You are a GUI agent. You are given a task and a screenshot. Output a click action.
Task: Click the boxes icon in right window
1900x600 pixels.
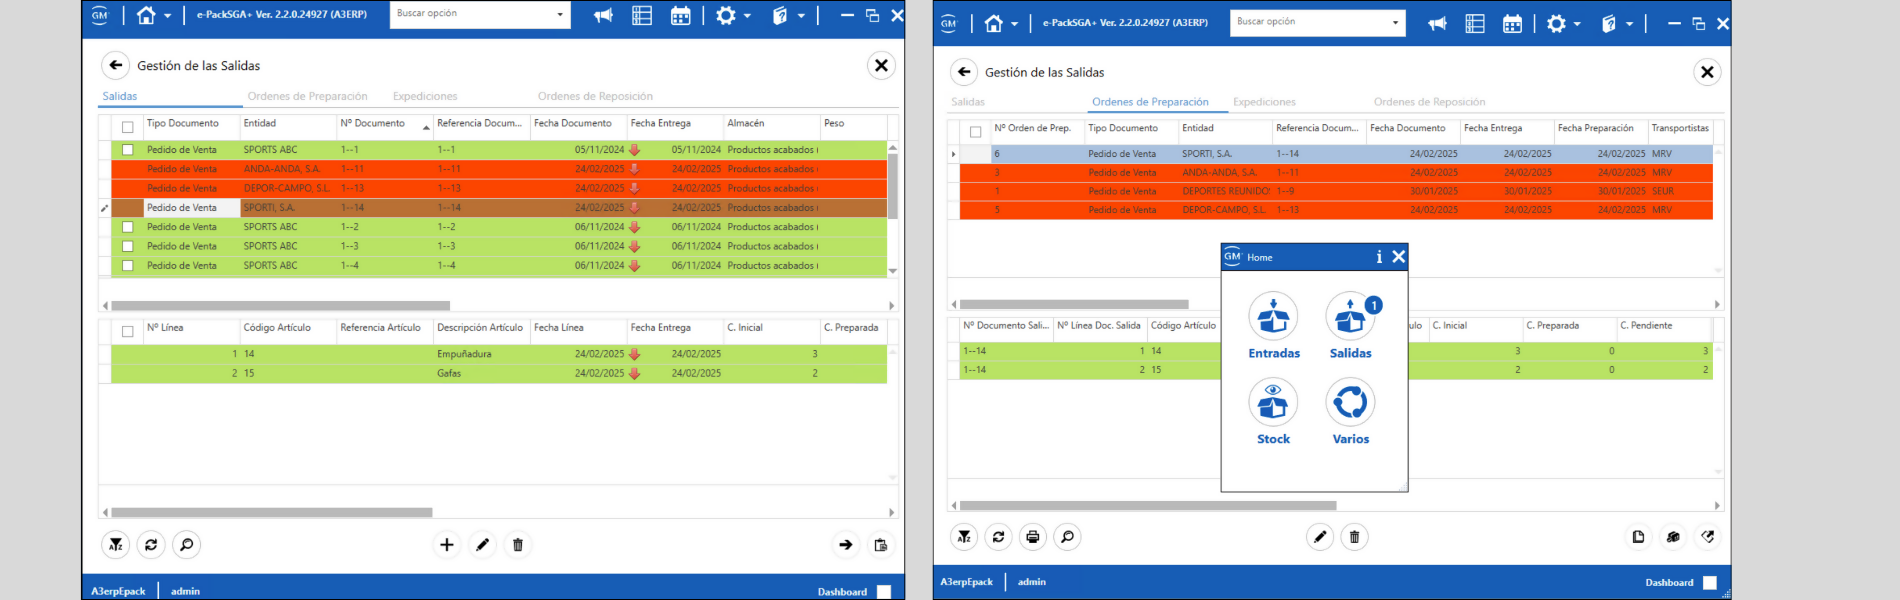point(1673,537)
